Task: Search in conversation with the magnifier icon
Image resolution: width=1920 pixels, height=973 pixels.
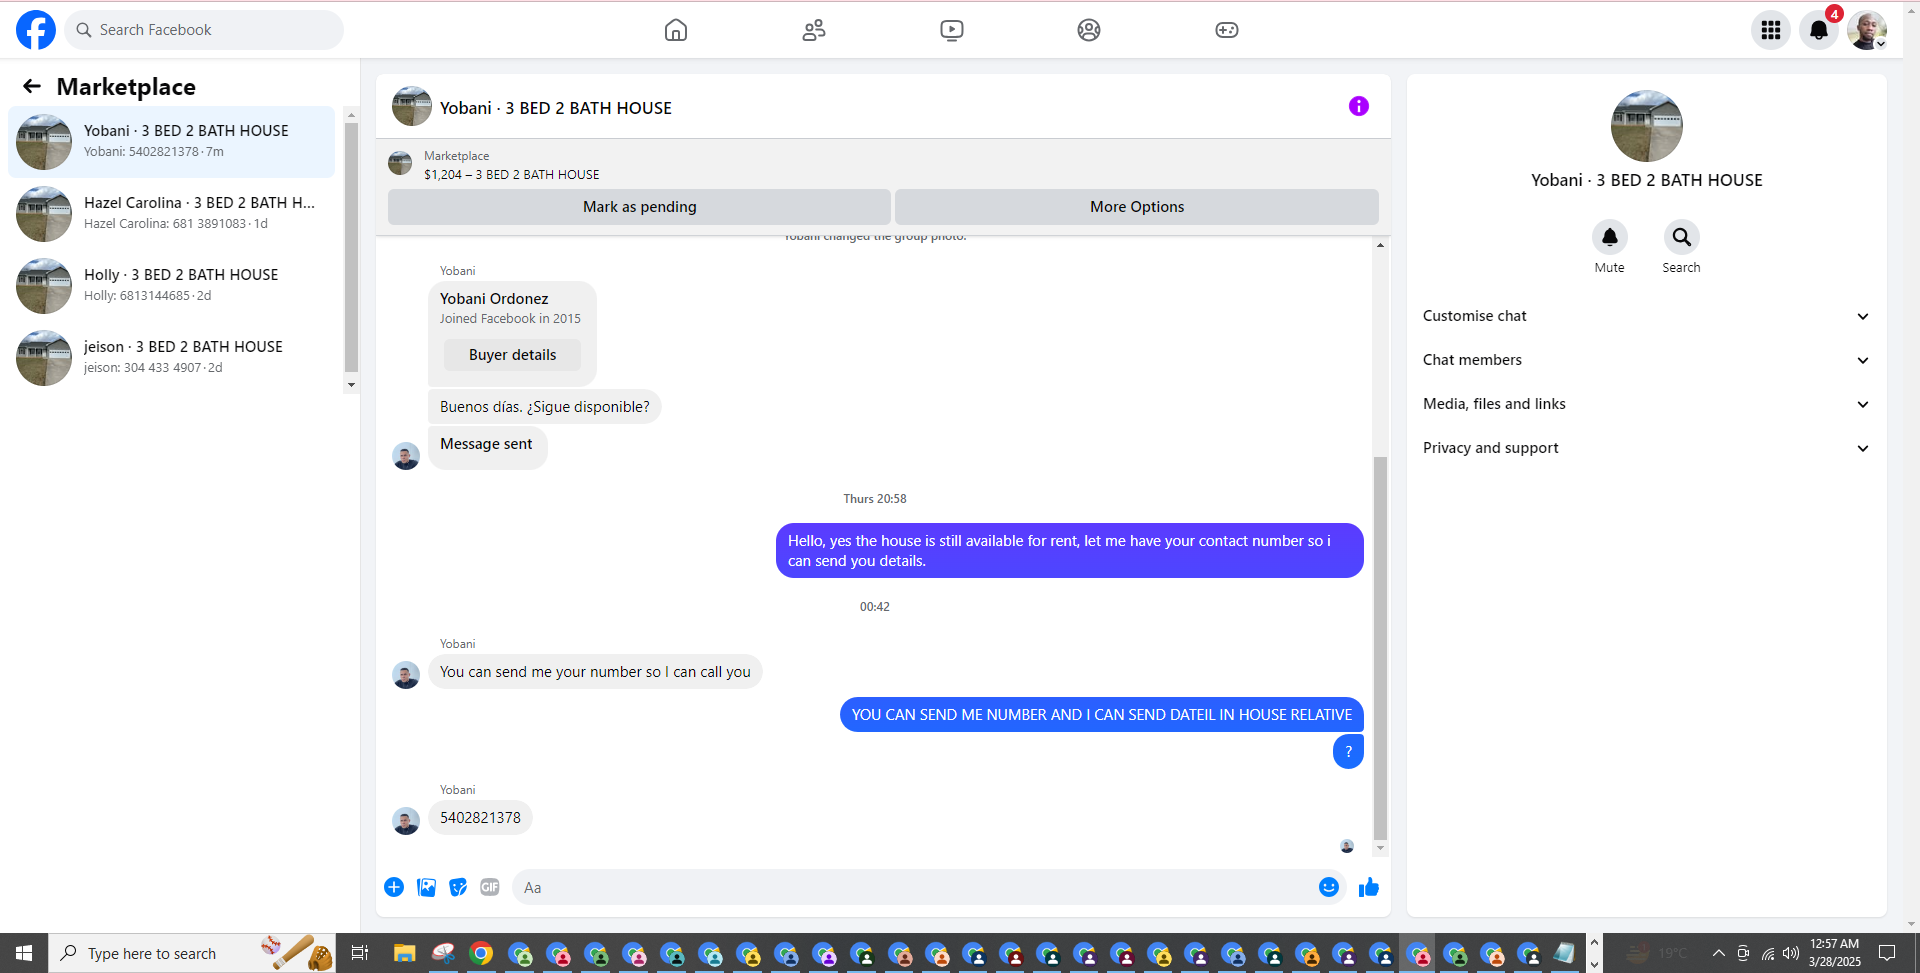Action: 1682,237
